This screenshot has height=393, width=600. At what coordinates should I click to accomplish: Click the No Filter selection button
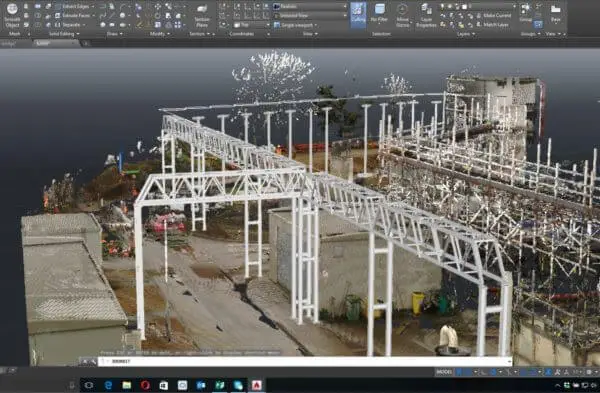(380, 15)
